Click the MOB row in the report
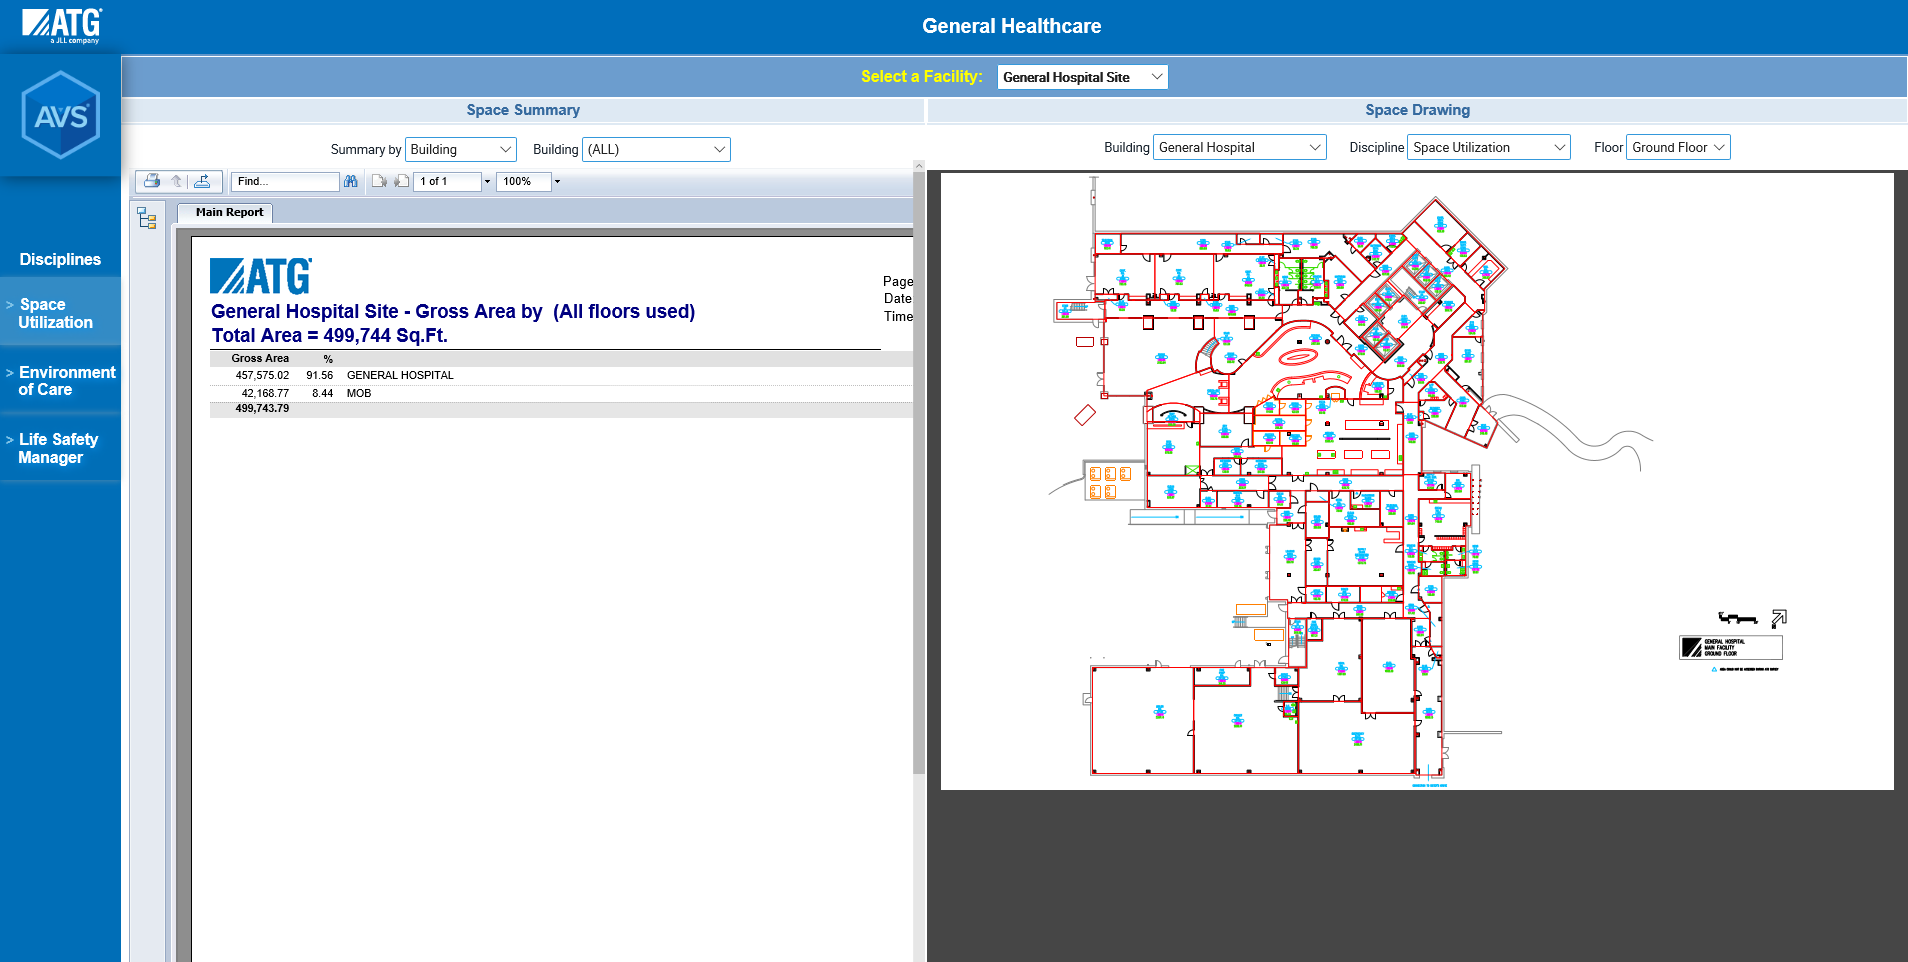Image resolution: width=1908 pixels, height=962 pixels. pos(560,394)
